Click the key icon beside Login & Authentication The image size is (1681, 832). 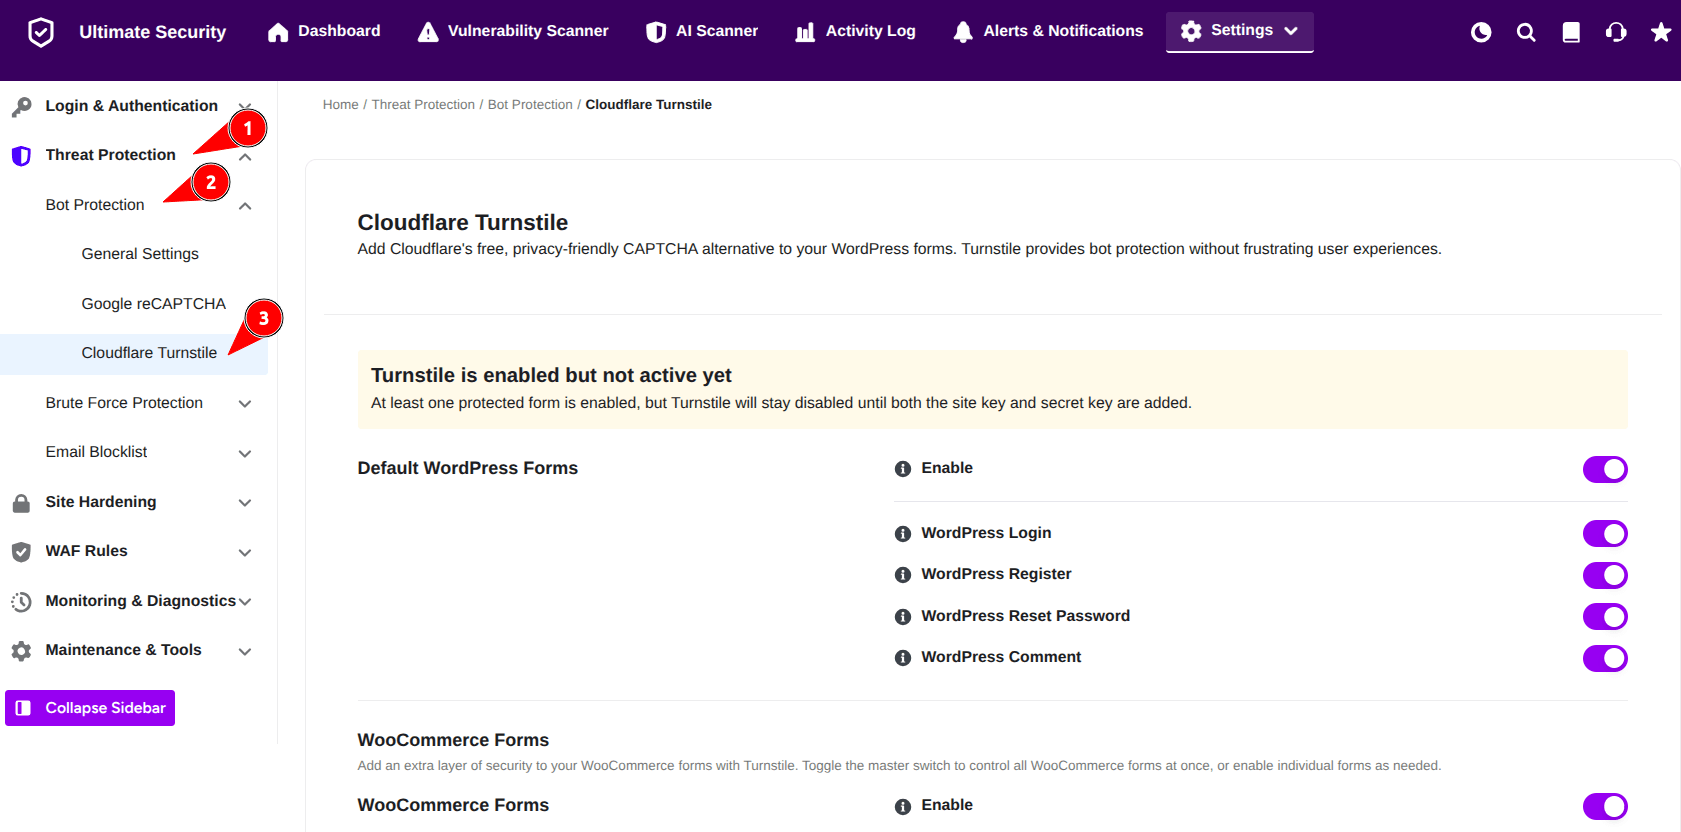coord(21,107)
